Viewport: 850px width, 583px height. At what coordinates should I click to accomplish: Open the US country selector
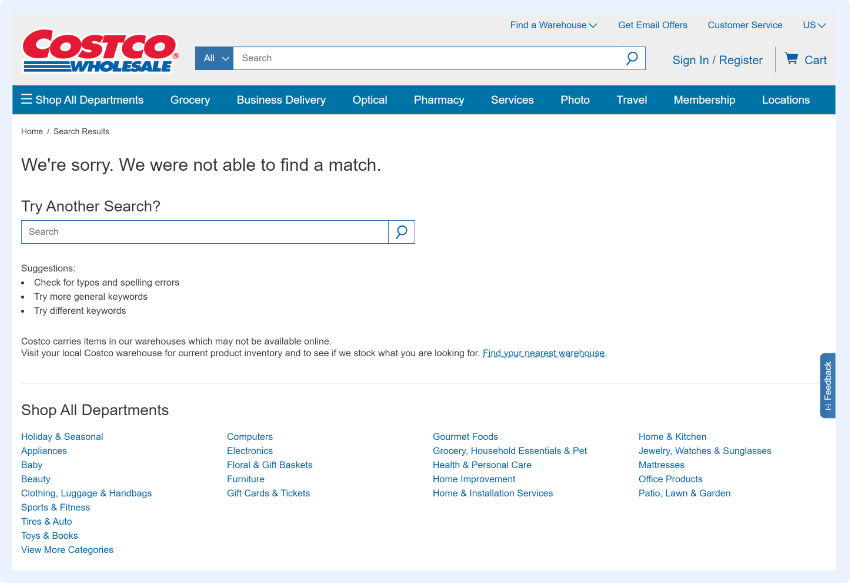click(814, 25)
